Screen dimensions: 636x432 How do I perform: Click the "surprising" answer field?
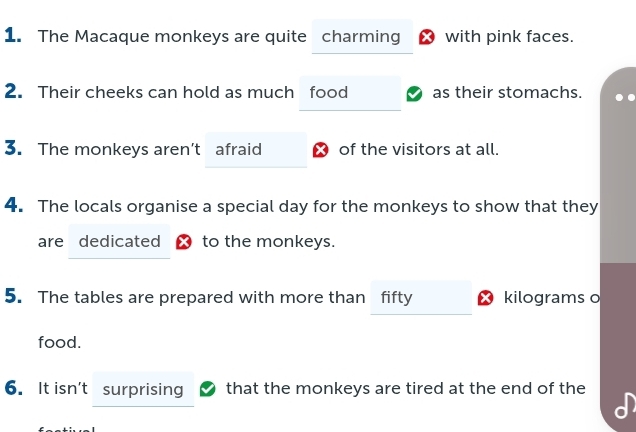click(x=143, y=389)
